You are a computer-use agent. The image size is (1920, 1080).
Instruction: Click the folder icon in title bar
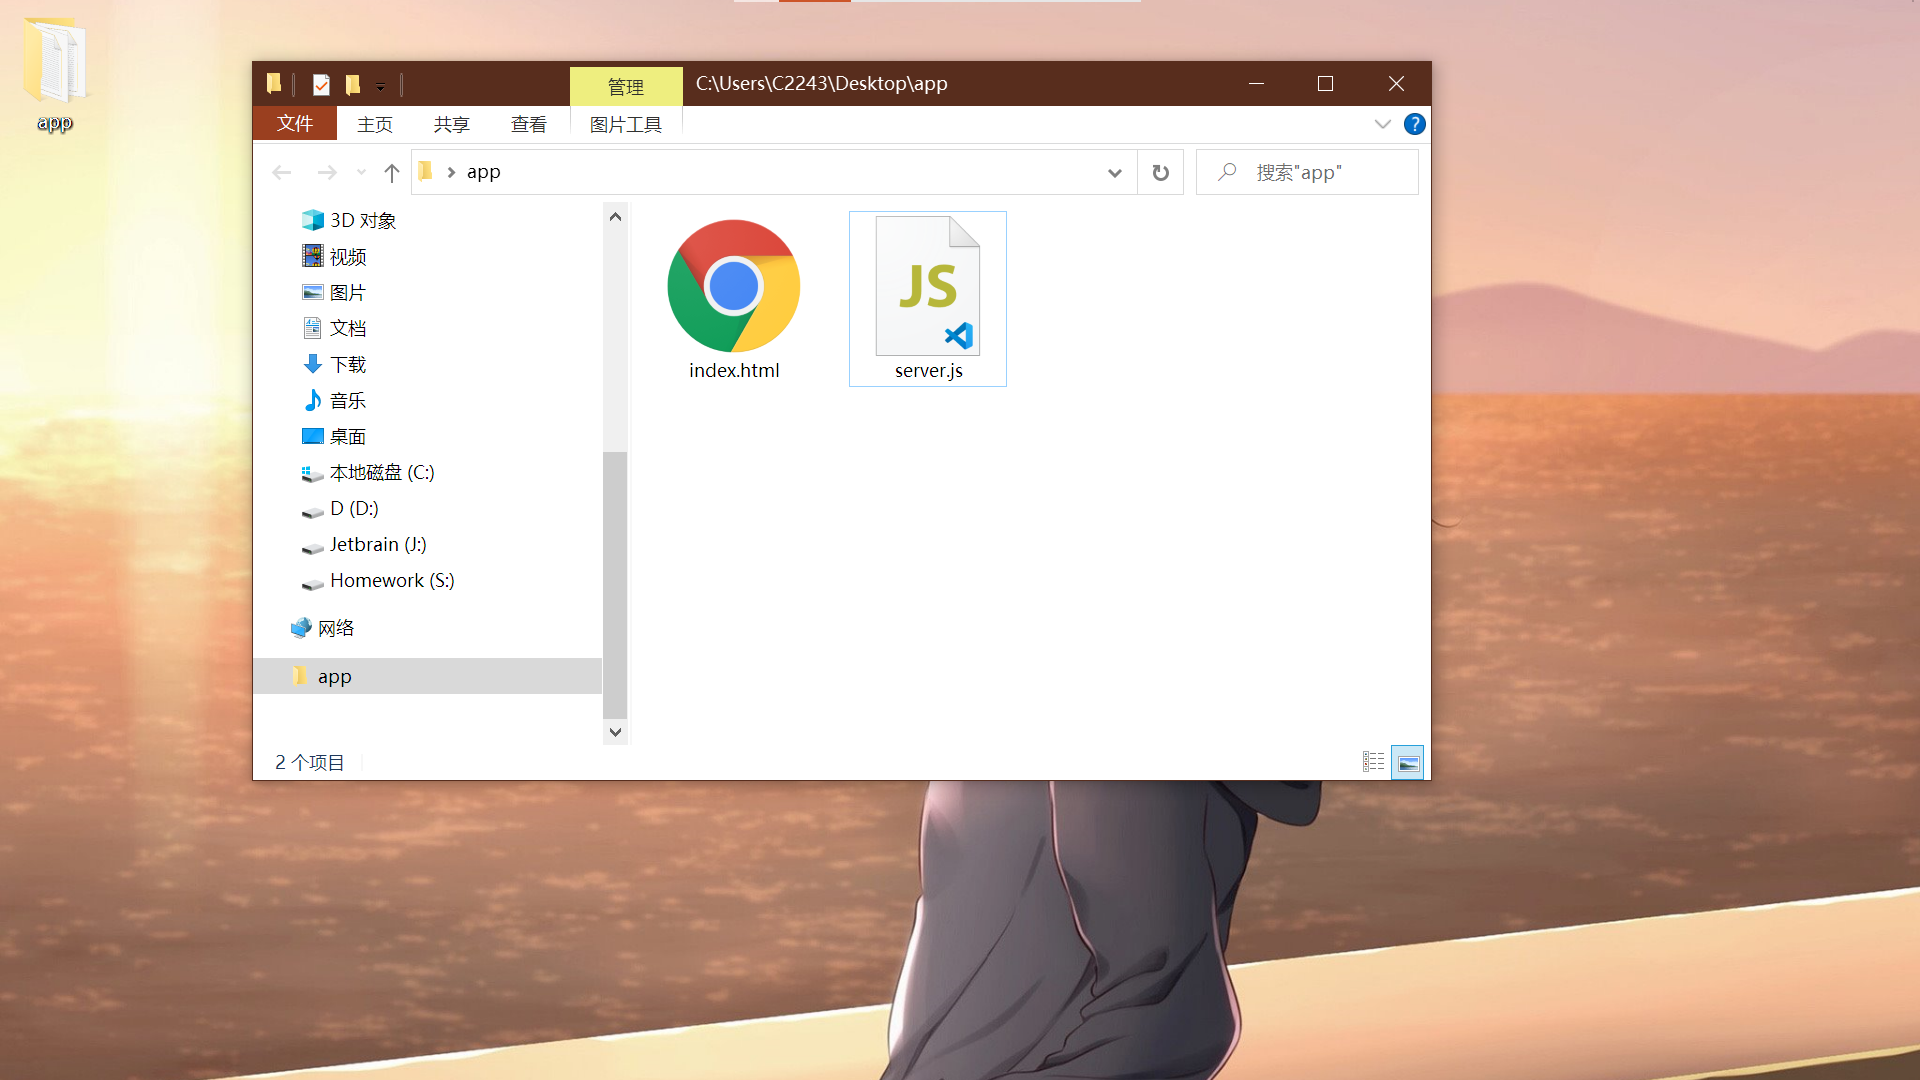click(274, 84)
